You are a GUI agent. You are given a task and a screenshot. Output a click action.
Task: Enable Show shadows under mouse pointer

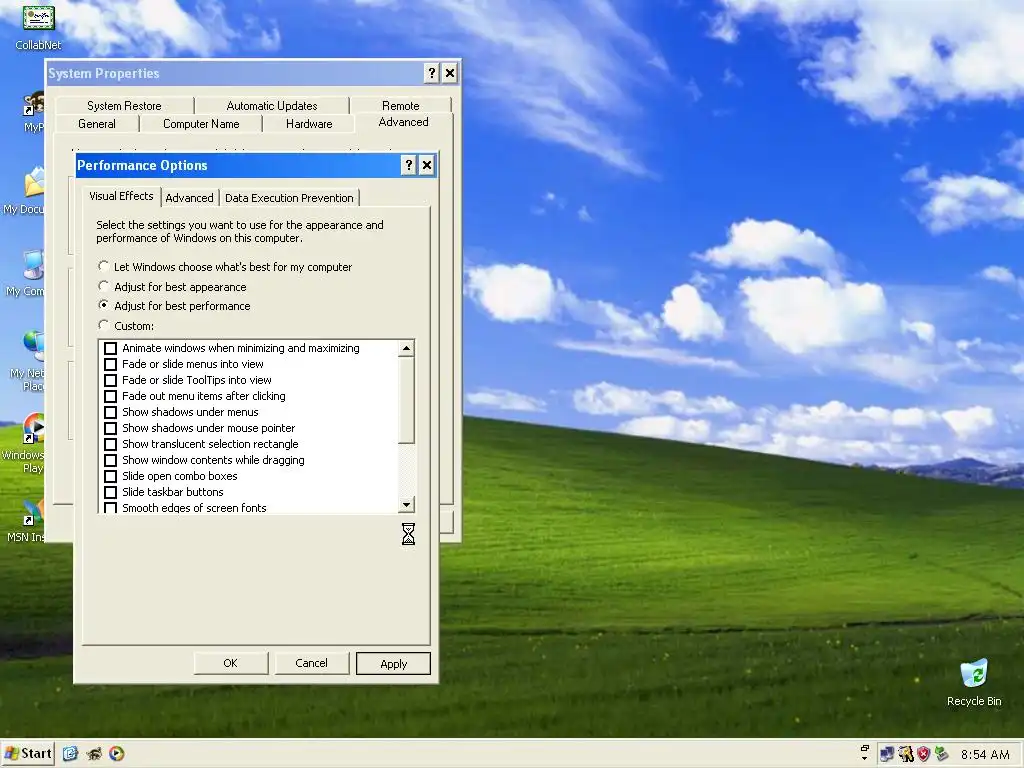tap(110, 428)
